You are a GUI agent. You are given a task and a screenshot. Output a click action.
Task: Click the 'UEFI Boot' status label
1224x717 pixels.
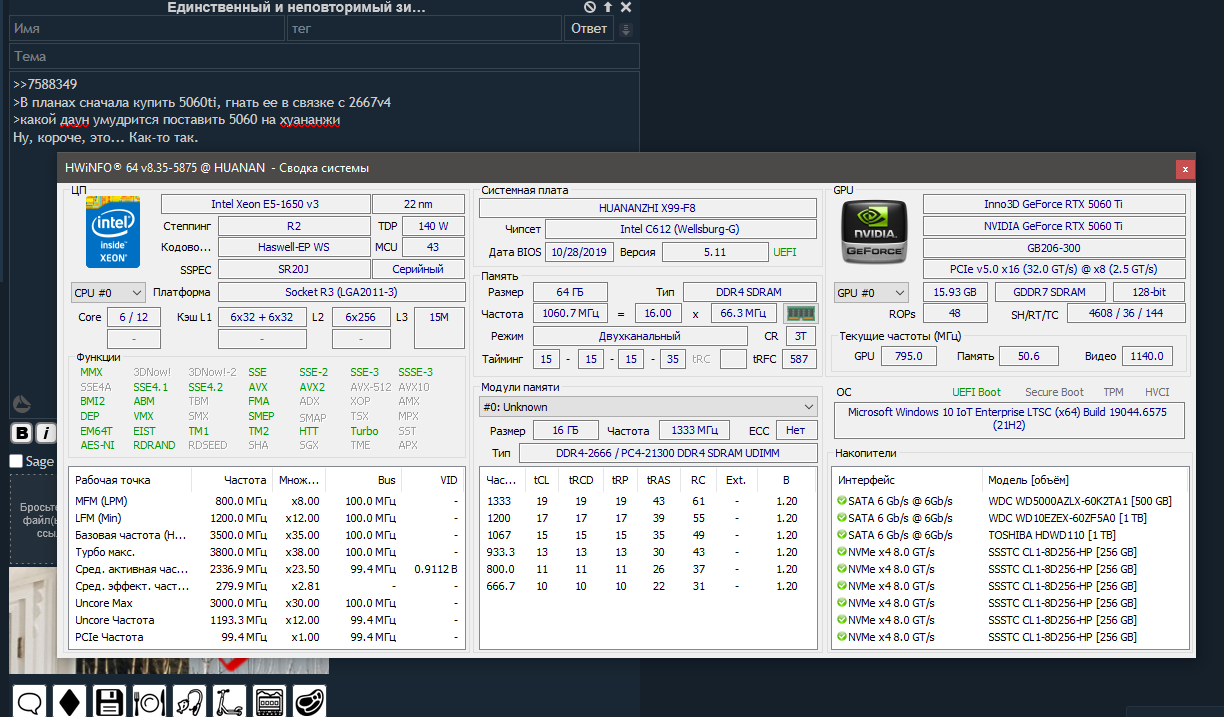(976, 392)
